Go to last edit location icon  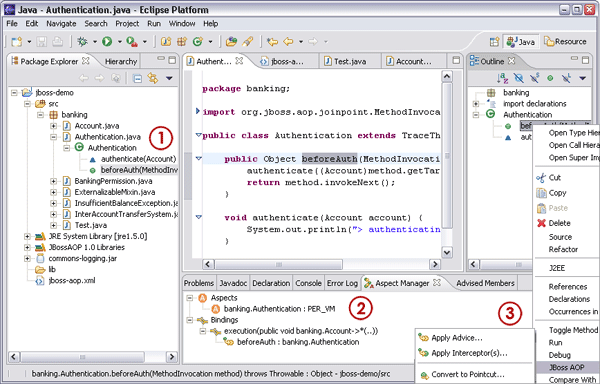(x=272, y=41)
